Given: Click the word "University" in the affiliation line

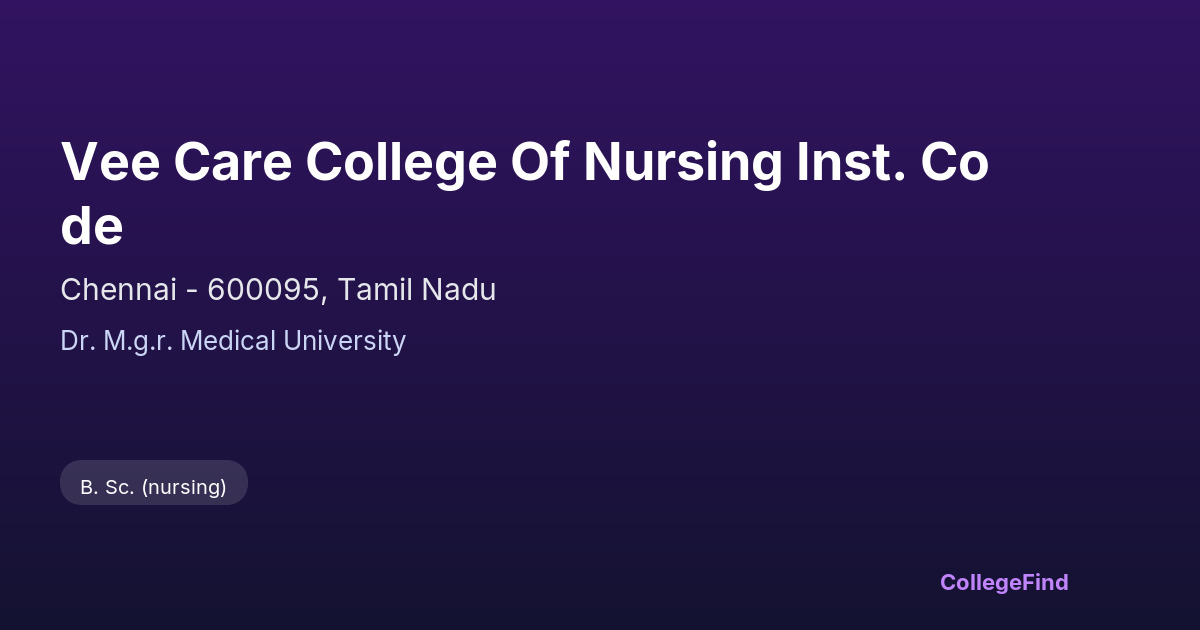Looking at the screenshot, I should click(345, 341).
